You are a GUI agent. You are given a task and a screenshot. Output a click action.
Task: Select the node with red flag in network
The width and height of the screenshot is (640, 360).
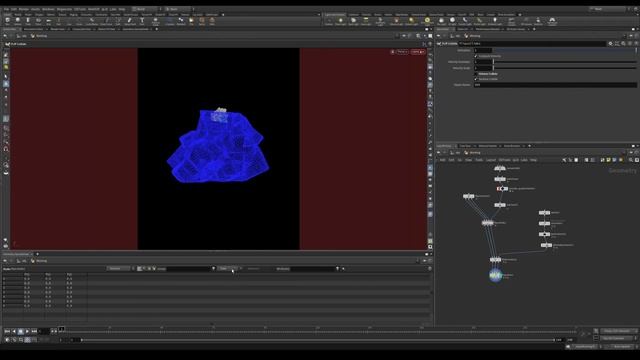[502, 189]
